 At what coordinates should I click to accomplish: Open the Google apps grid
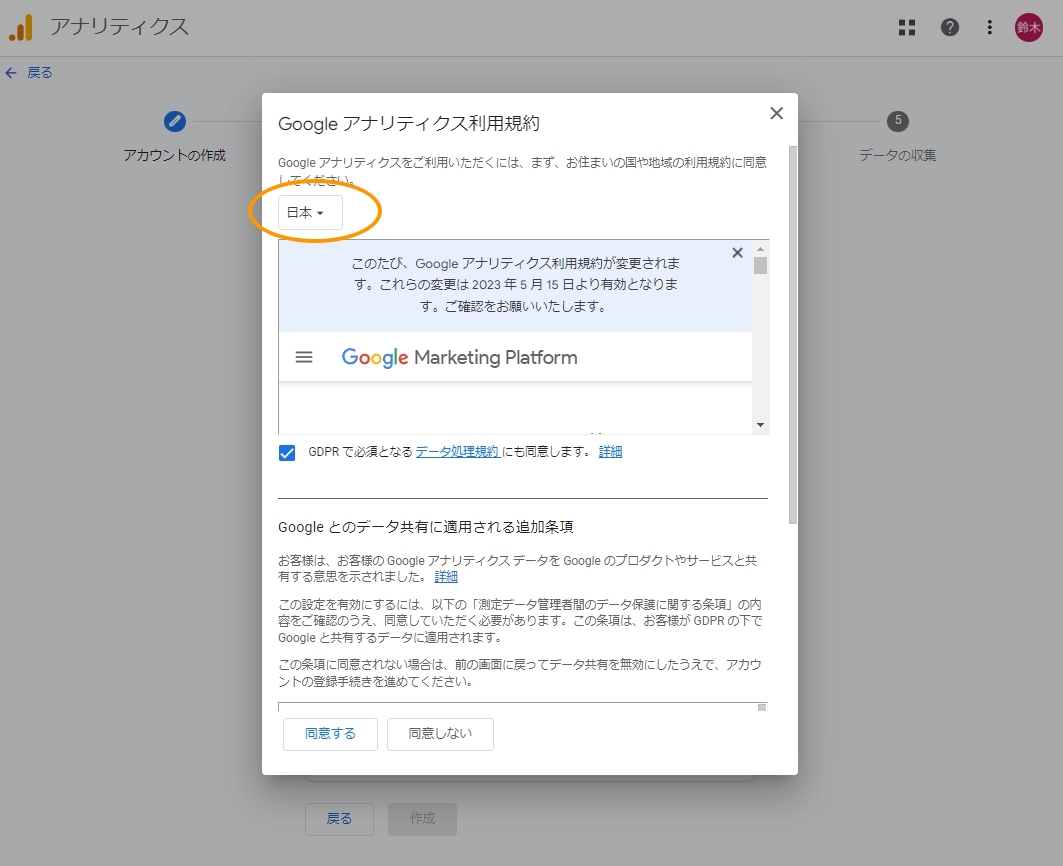pos(907,28)
